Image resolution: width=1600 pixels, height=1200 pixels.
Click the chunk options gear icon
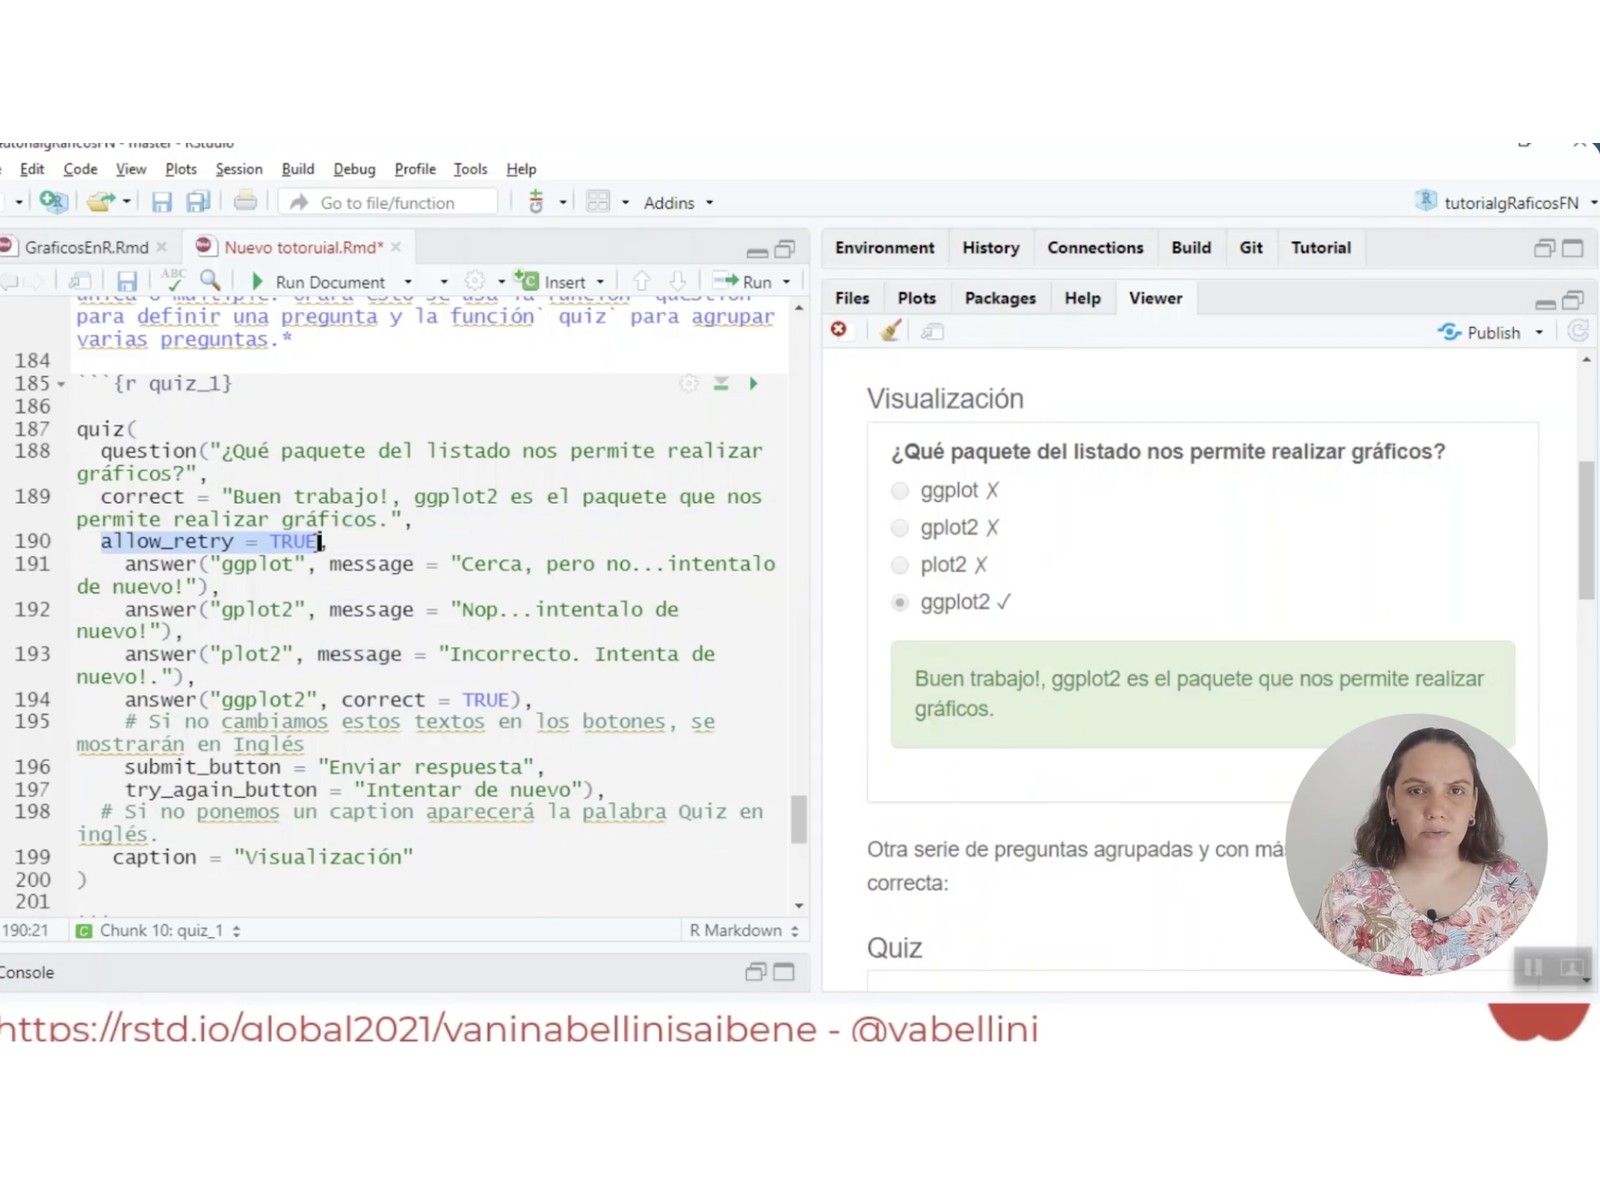point(689,383)
